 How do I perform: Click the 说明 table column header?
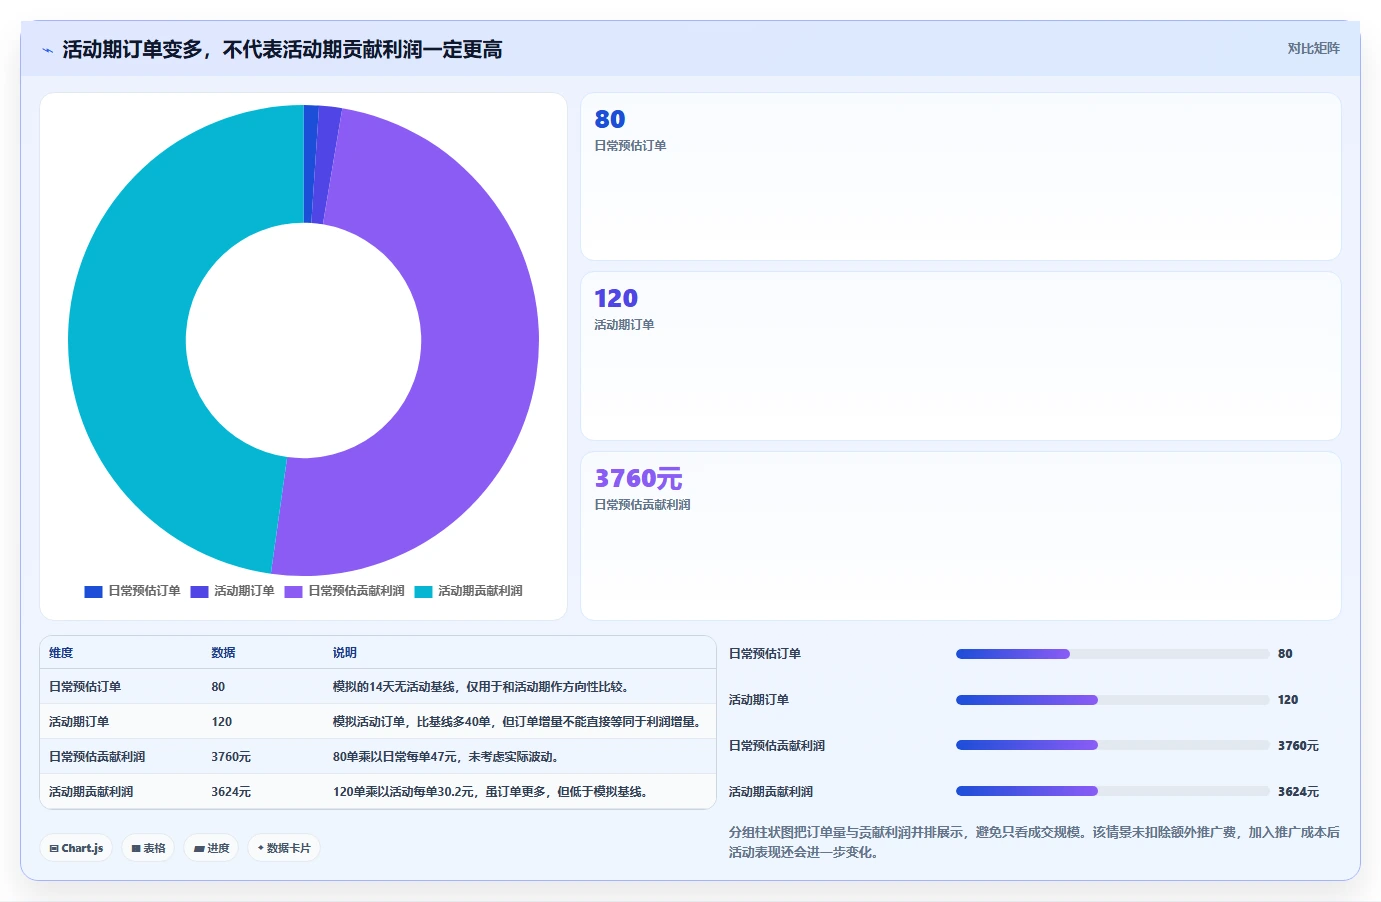[x=345, y=653]
